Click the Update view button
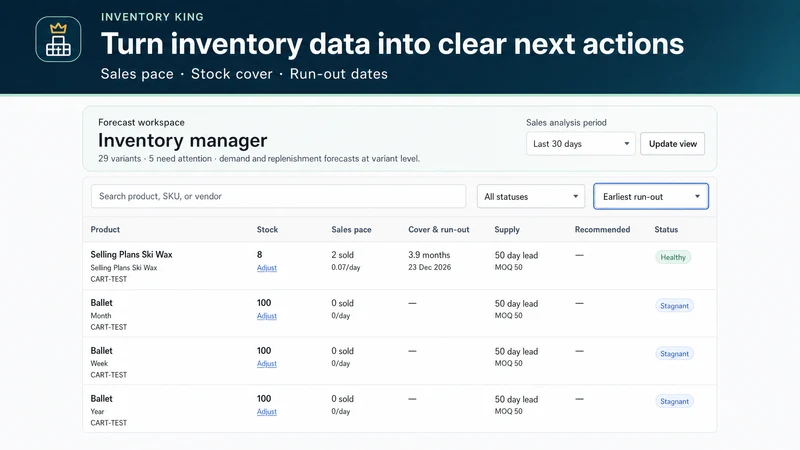Viewport: 800px width, 450px height. pyautogui.click(x=672, y=144)
